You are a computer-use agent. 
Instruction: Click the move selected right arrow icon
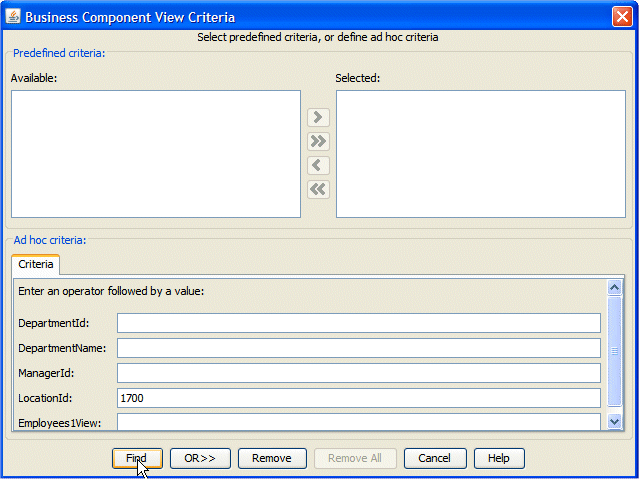[x=318, y=117]
